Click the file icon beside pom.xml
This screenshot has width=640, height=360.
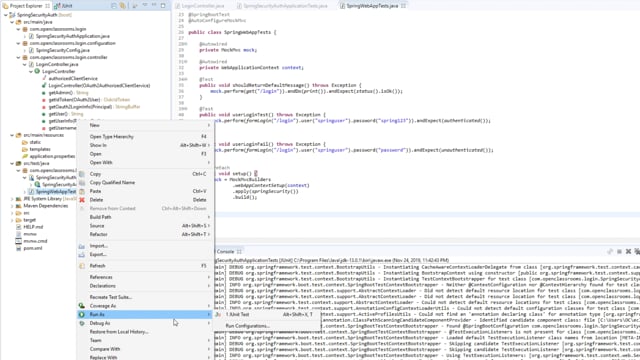tap(18, 248)
